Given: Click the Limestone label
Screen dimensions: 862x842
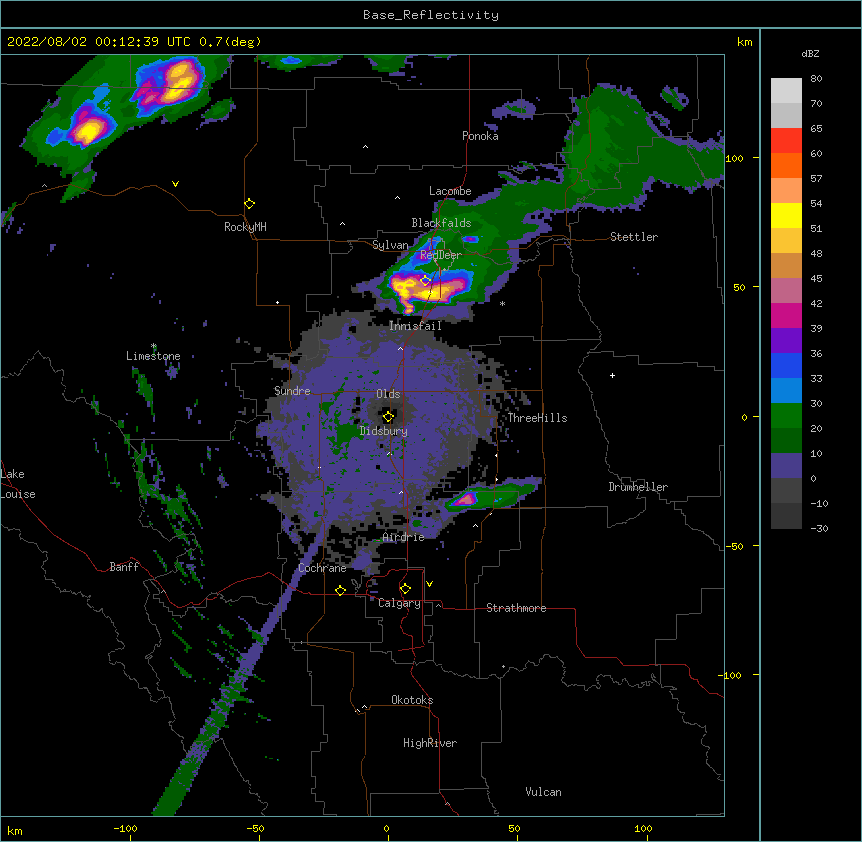Looking at the screenshot, I should [x=153, y=356].
